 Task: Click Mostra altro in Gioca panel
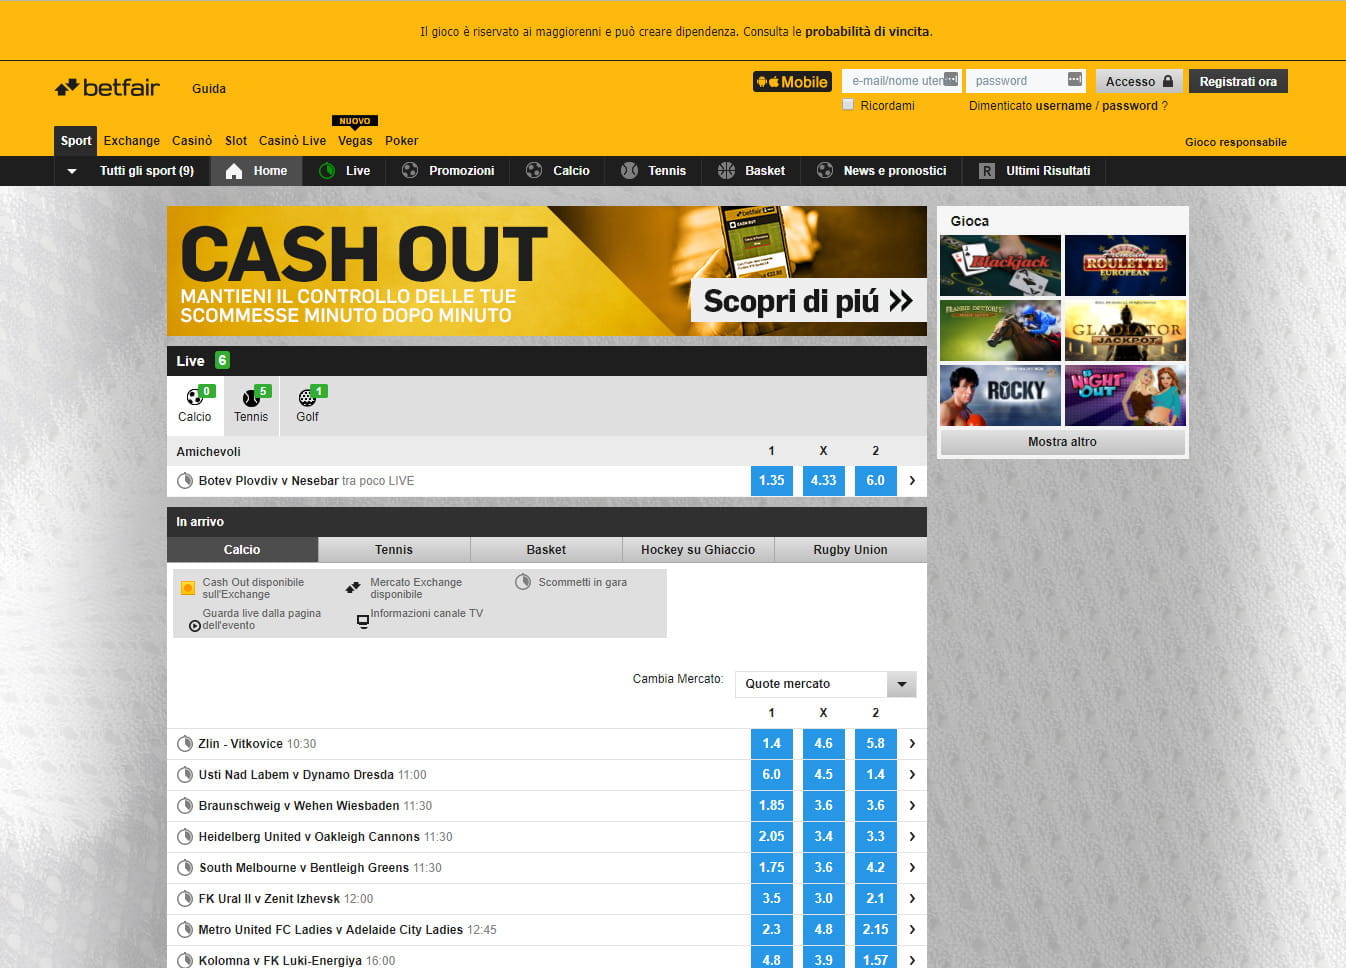[1062, 442]
